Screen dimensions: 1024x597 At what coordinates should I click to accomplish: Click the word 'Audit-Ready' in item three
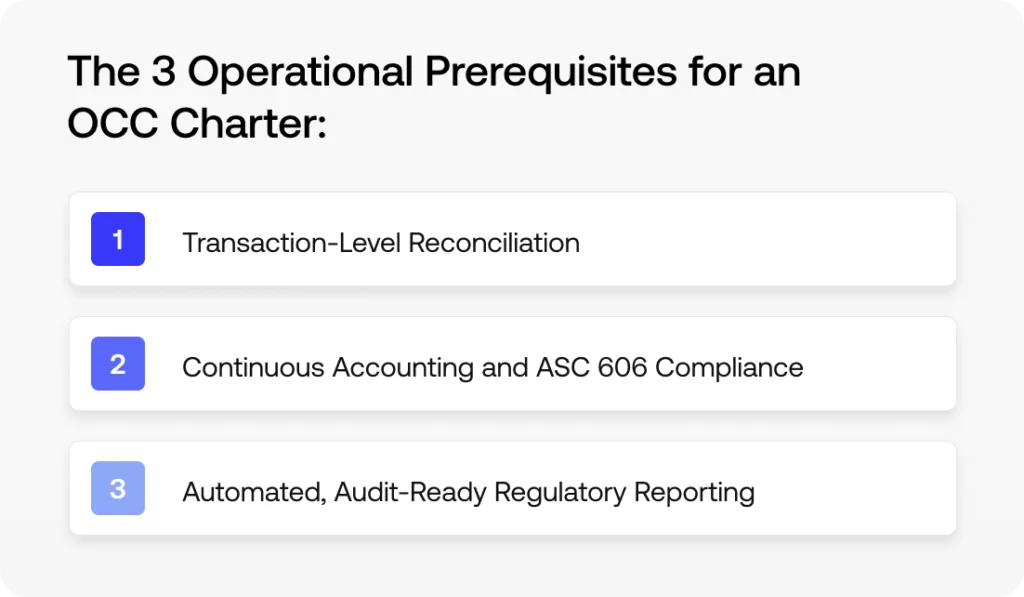[411, 492]
